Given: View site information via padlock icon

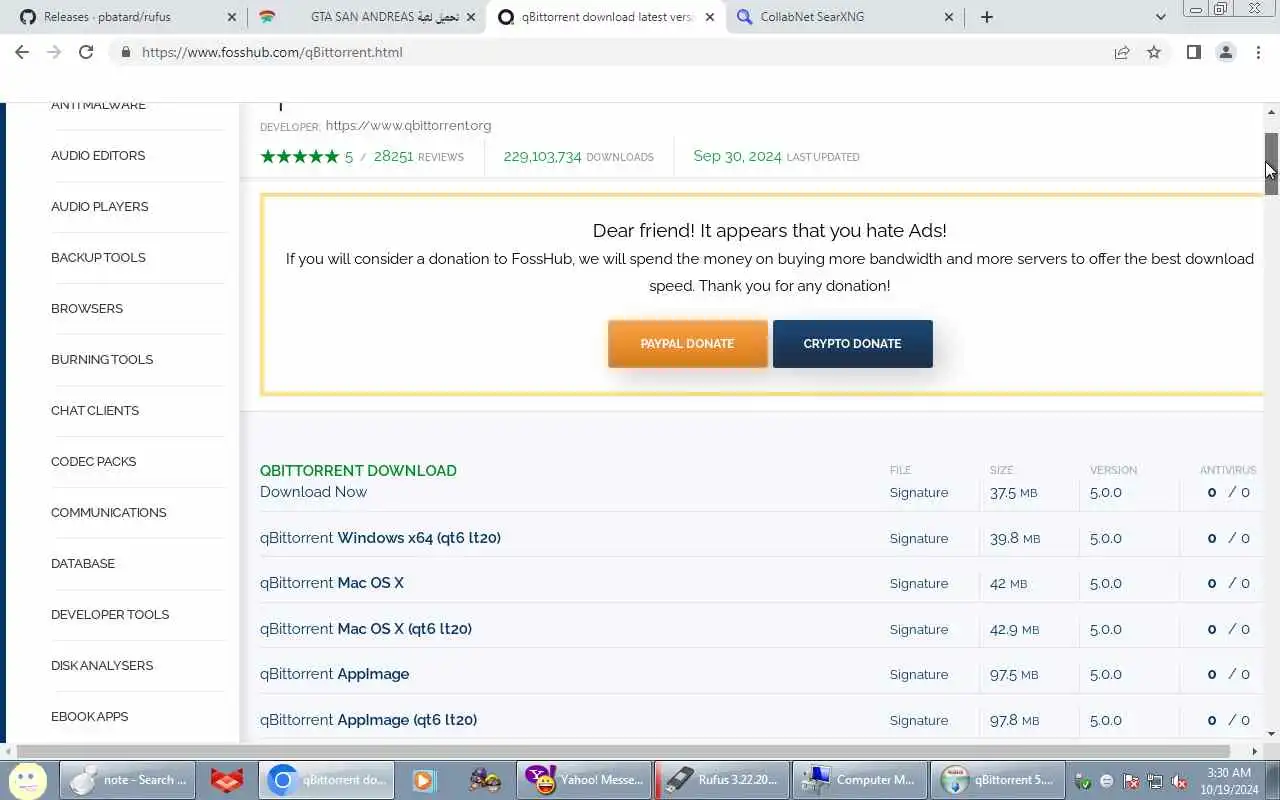Looking at the screenshot, I should (x=125, y=52).
